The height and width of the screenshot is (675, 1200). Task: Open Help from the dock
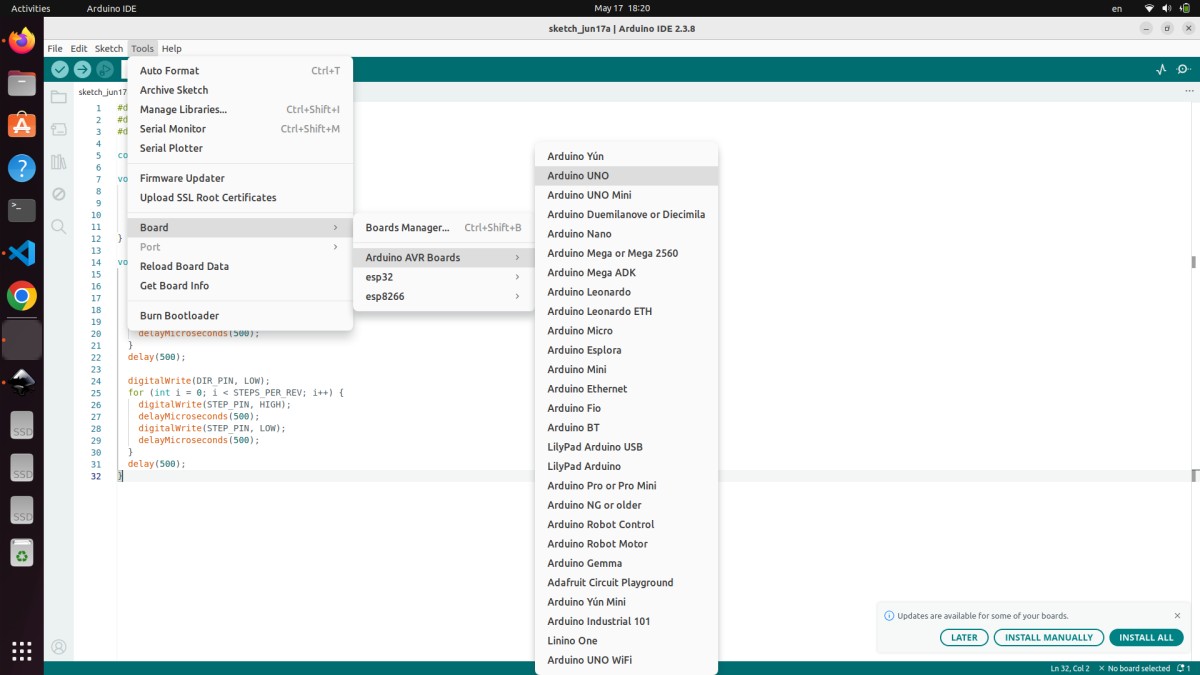pyautogui.click(x=22, y=168)
